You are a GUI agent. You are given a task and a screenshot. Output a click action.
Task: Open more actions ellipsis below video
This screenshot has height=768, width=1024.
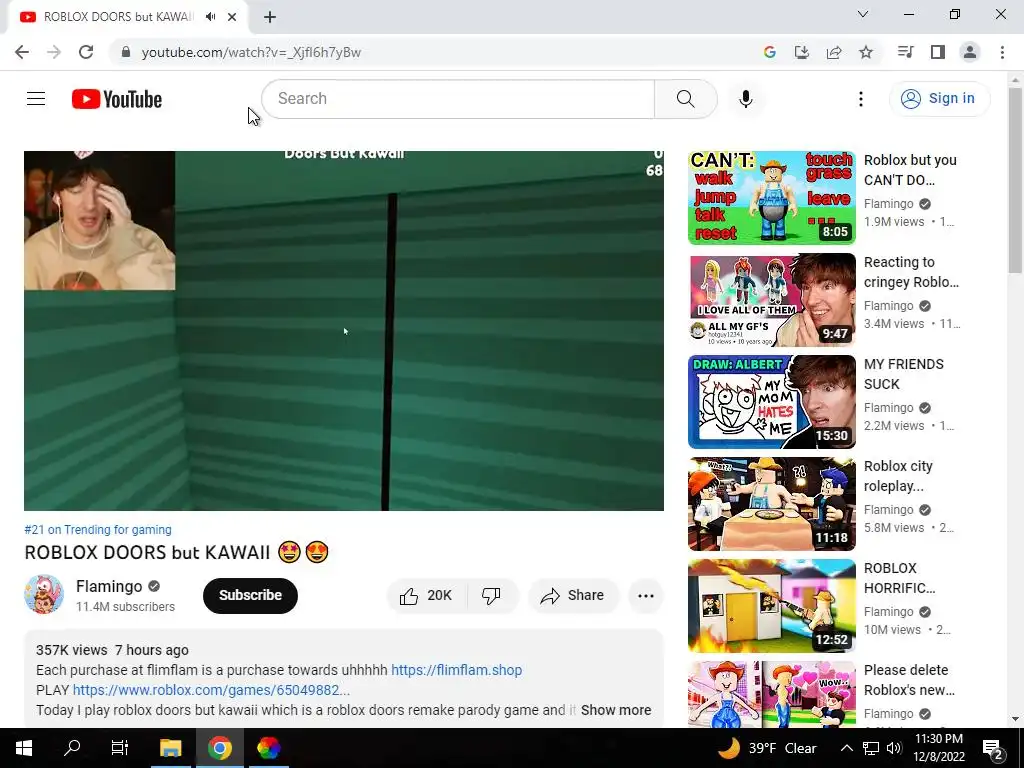coord(646,596)
